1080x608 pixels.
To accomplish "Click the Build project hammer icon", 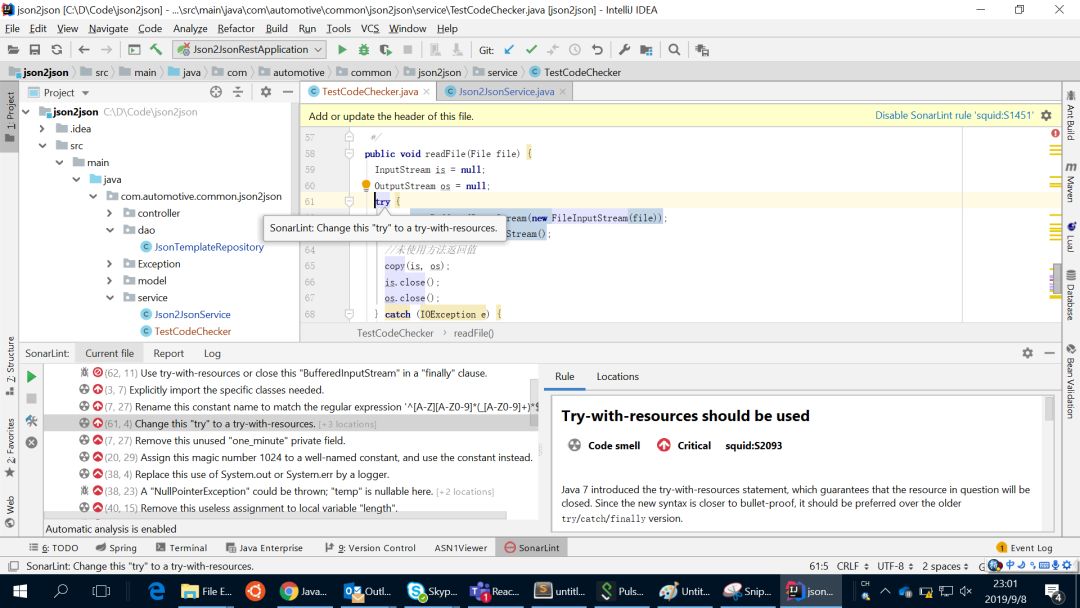I will coord(156,50).
